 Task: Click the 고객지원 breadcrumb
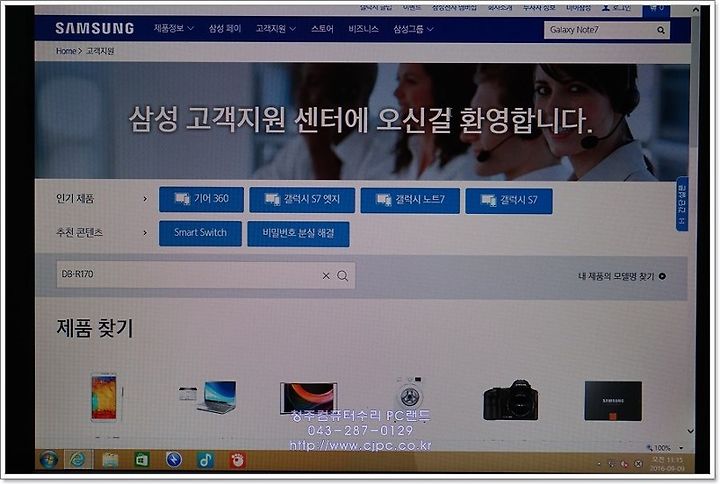(100, 51)
